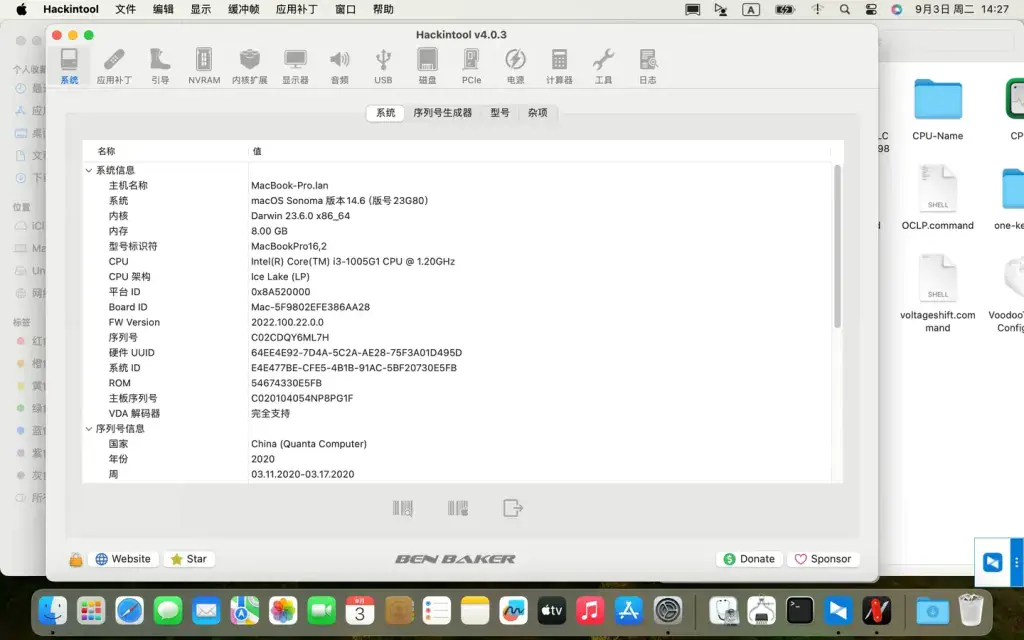Open the Website link button

click(x=123, y=559)
